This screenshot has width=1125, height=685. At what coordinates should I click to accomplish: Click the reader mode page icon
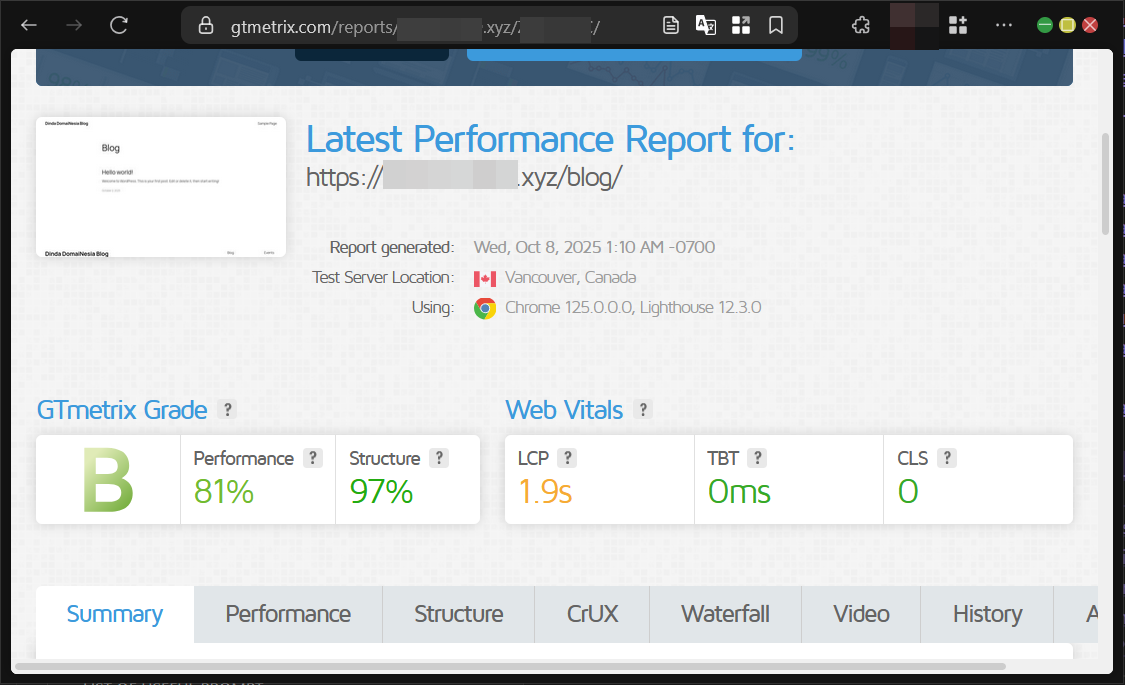671,25
